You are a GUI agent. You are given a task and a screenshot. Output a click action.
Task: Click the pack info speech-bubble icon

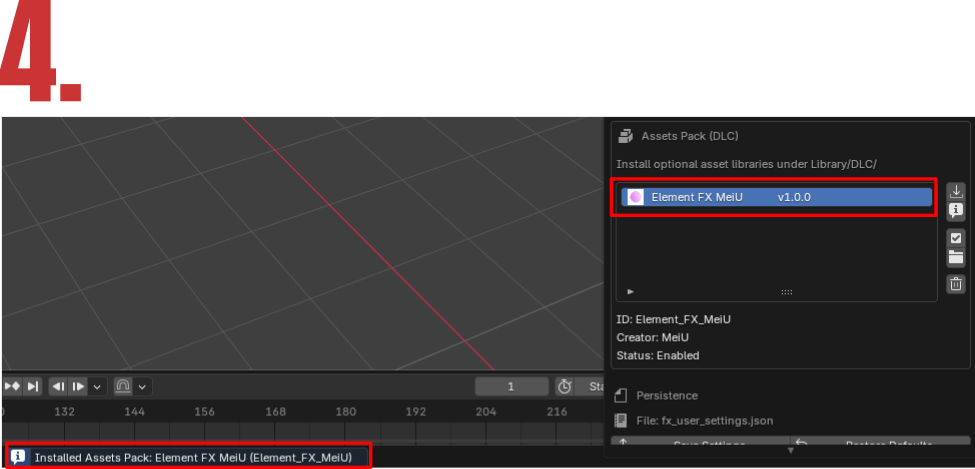point(956,211)
